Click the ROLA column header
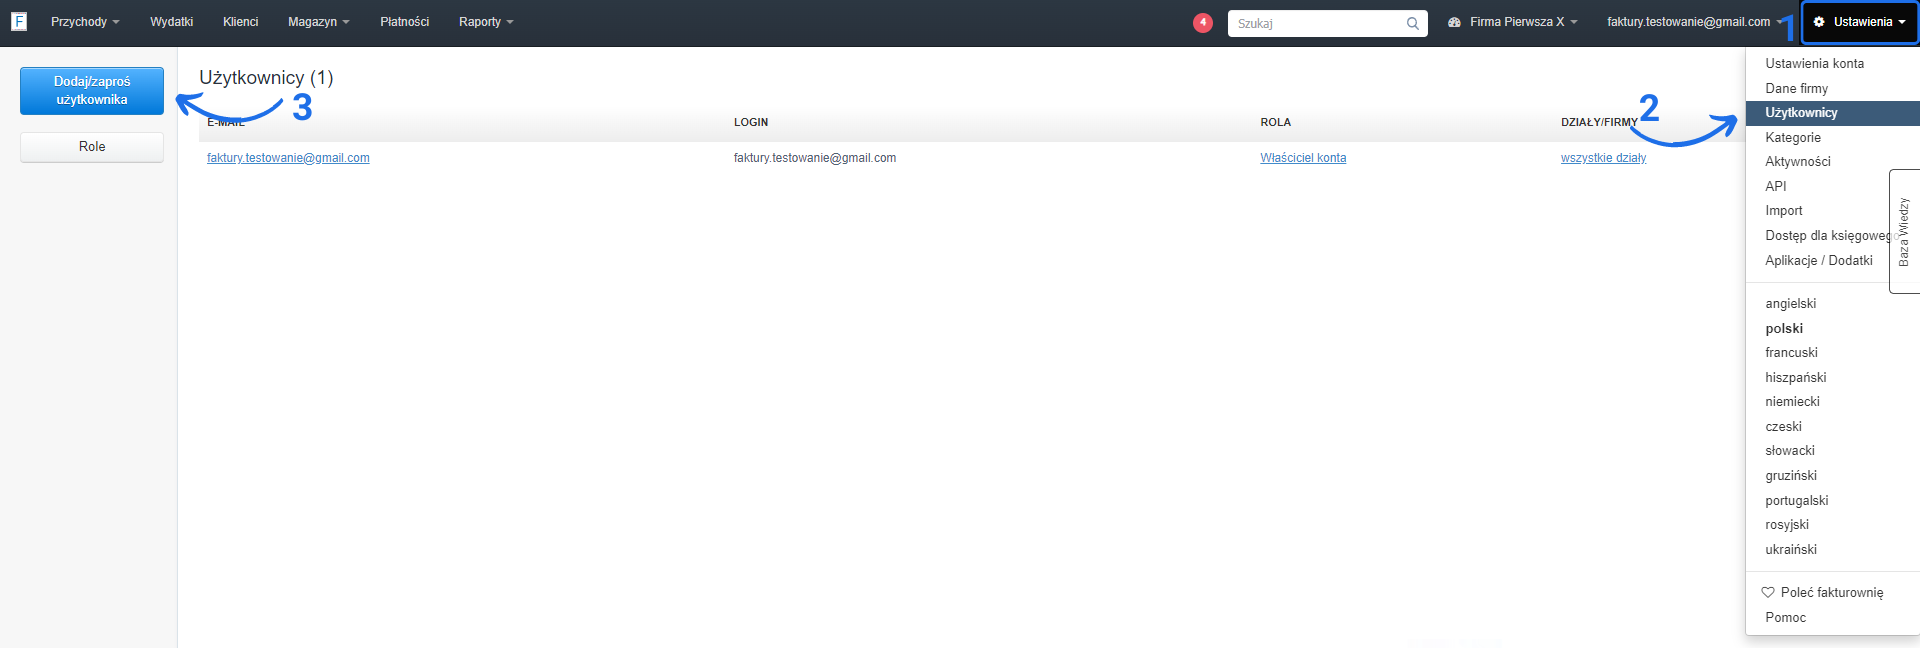The height and width of the screenshot is (648, 1920). [x=1275, y=122]
